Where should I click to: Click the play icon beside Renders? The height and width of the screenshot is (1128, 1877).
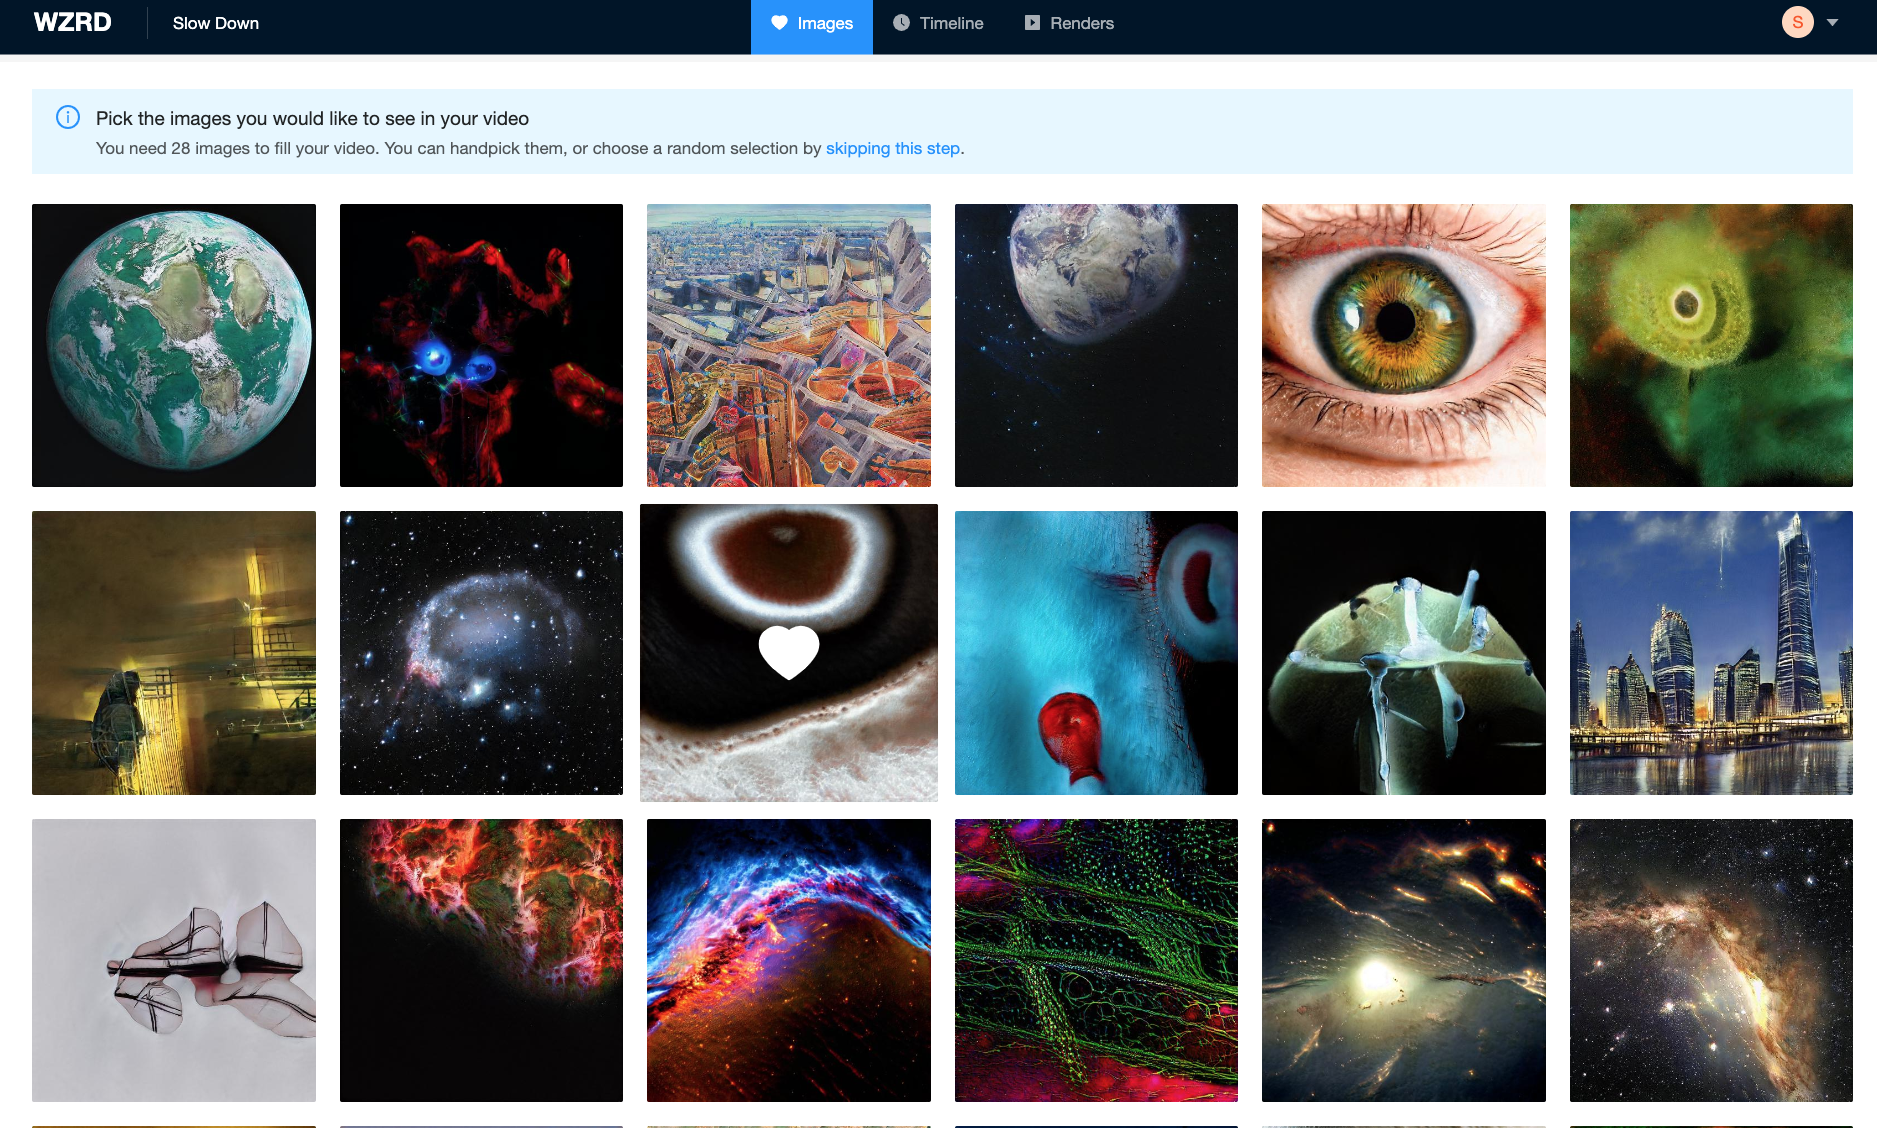(1032, 22)
